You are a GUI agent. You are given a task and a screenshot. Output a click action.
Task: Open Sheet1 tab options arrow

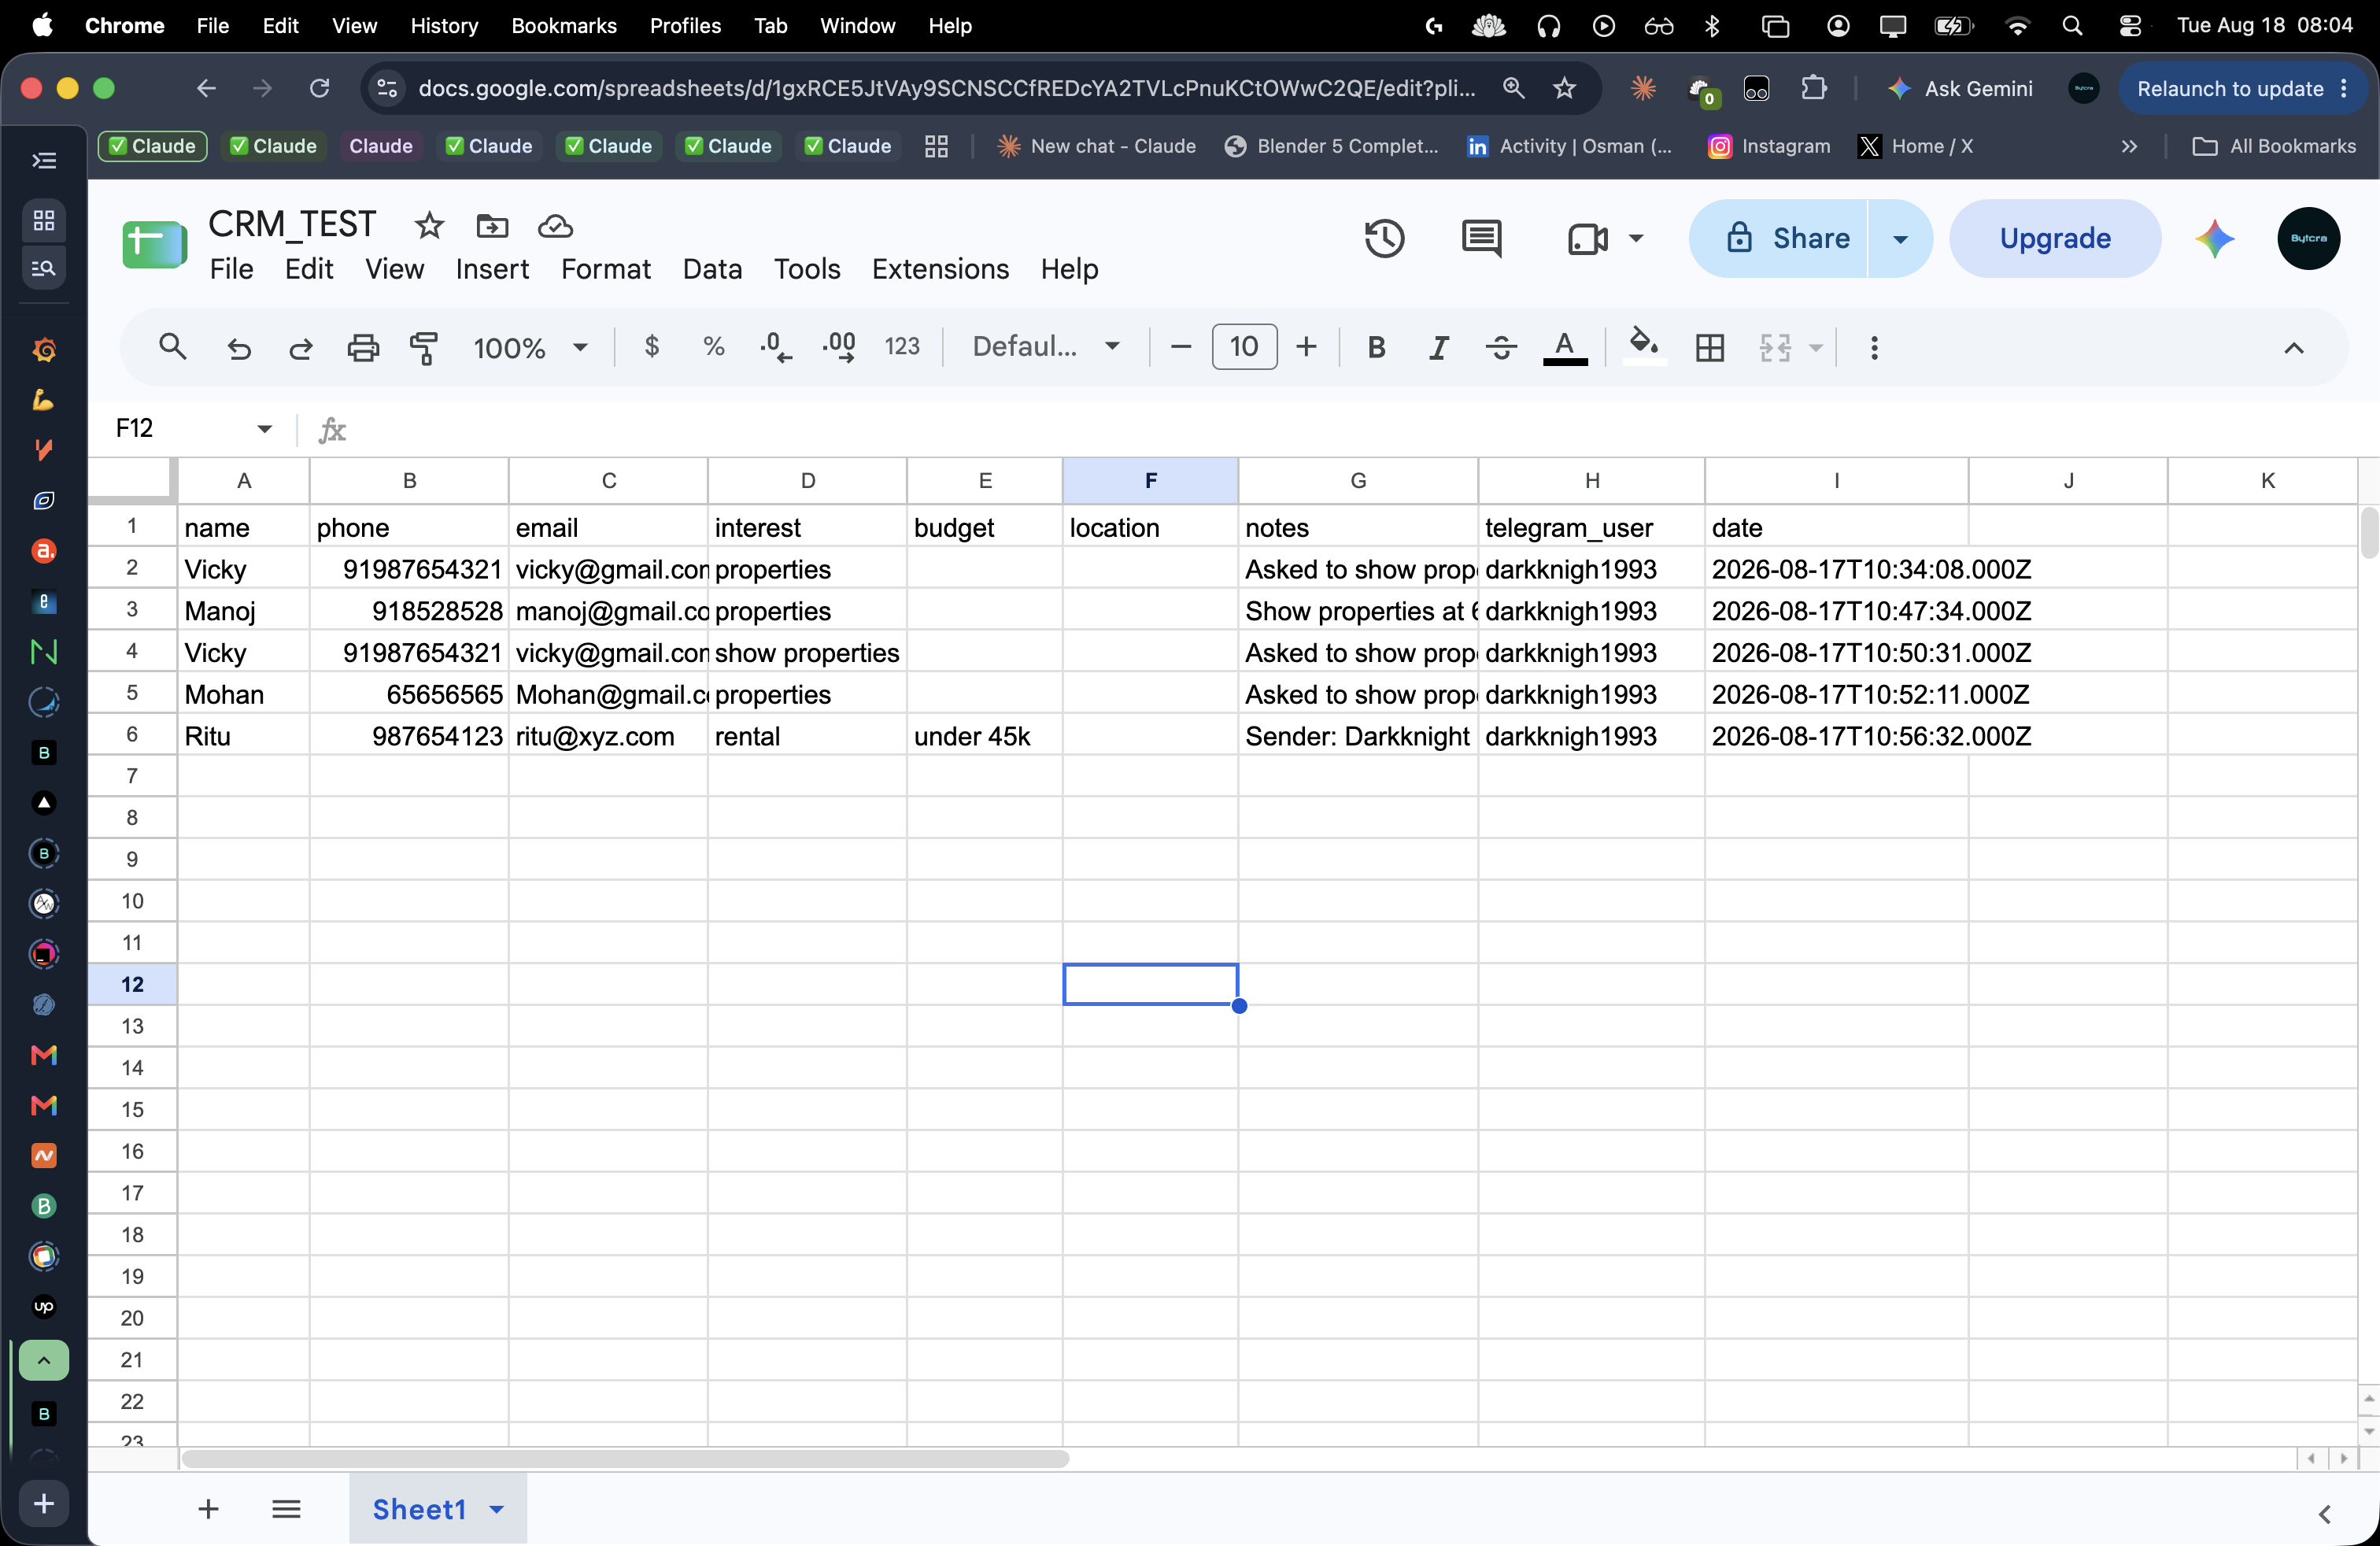point(496,1509)
